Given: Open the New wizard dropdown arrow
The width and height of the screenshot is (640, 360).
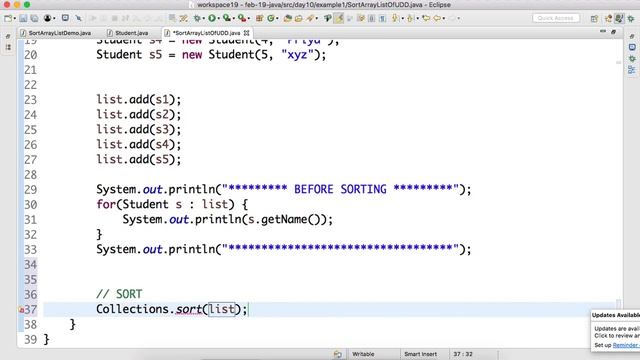Looking at the screenshot, I should [x=14, y=18].
